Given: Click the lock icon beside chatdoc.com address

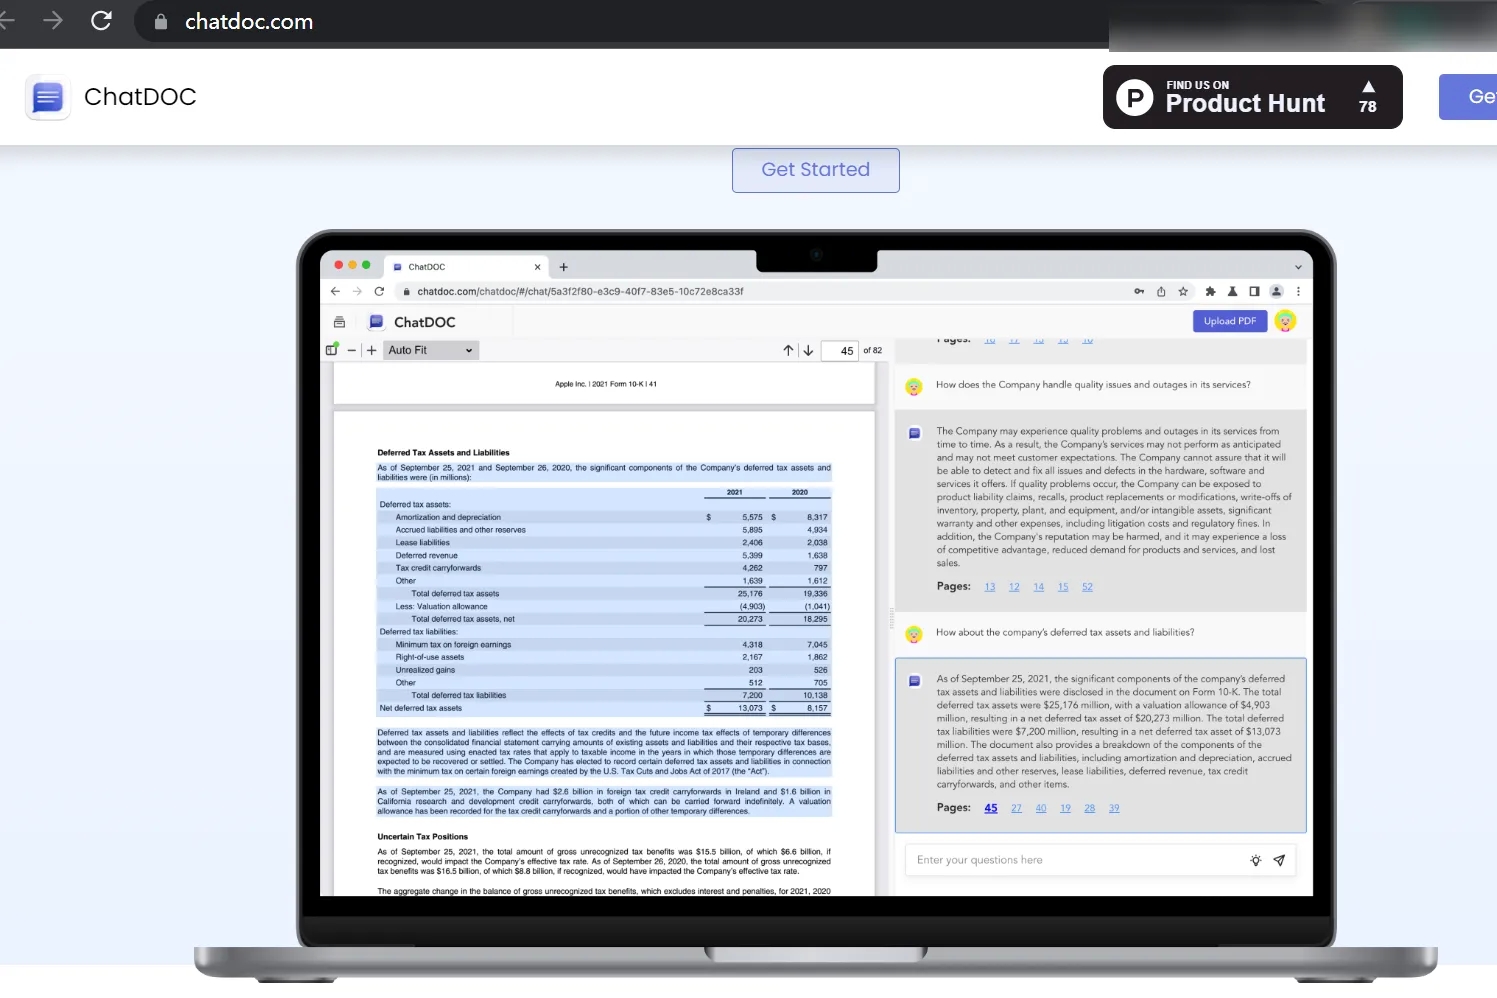Looking at the screenshot, I should 160,21.
